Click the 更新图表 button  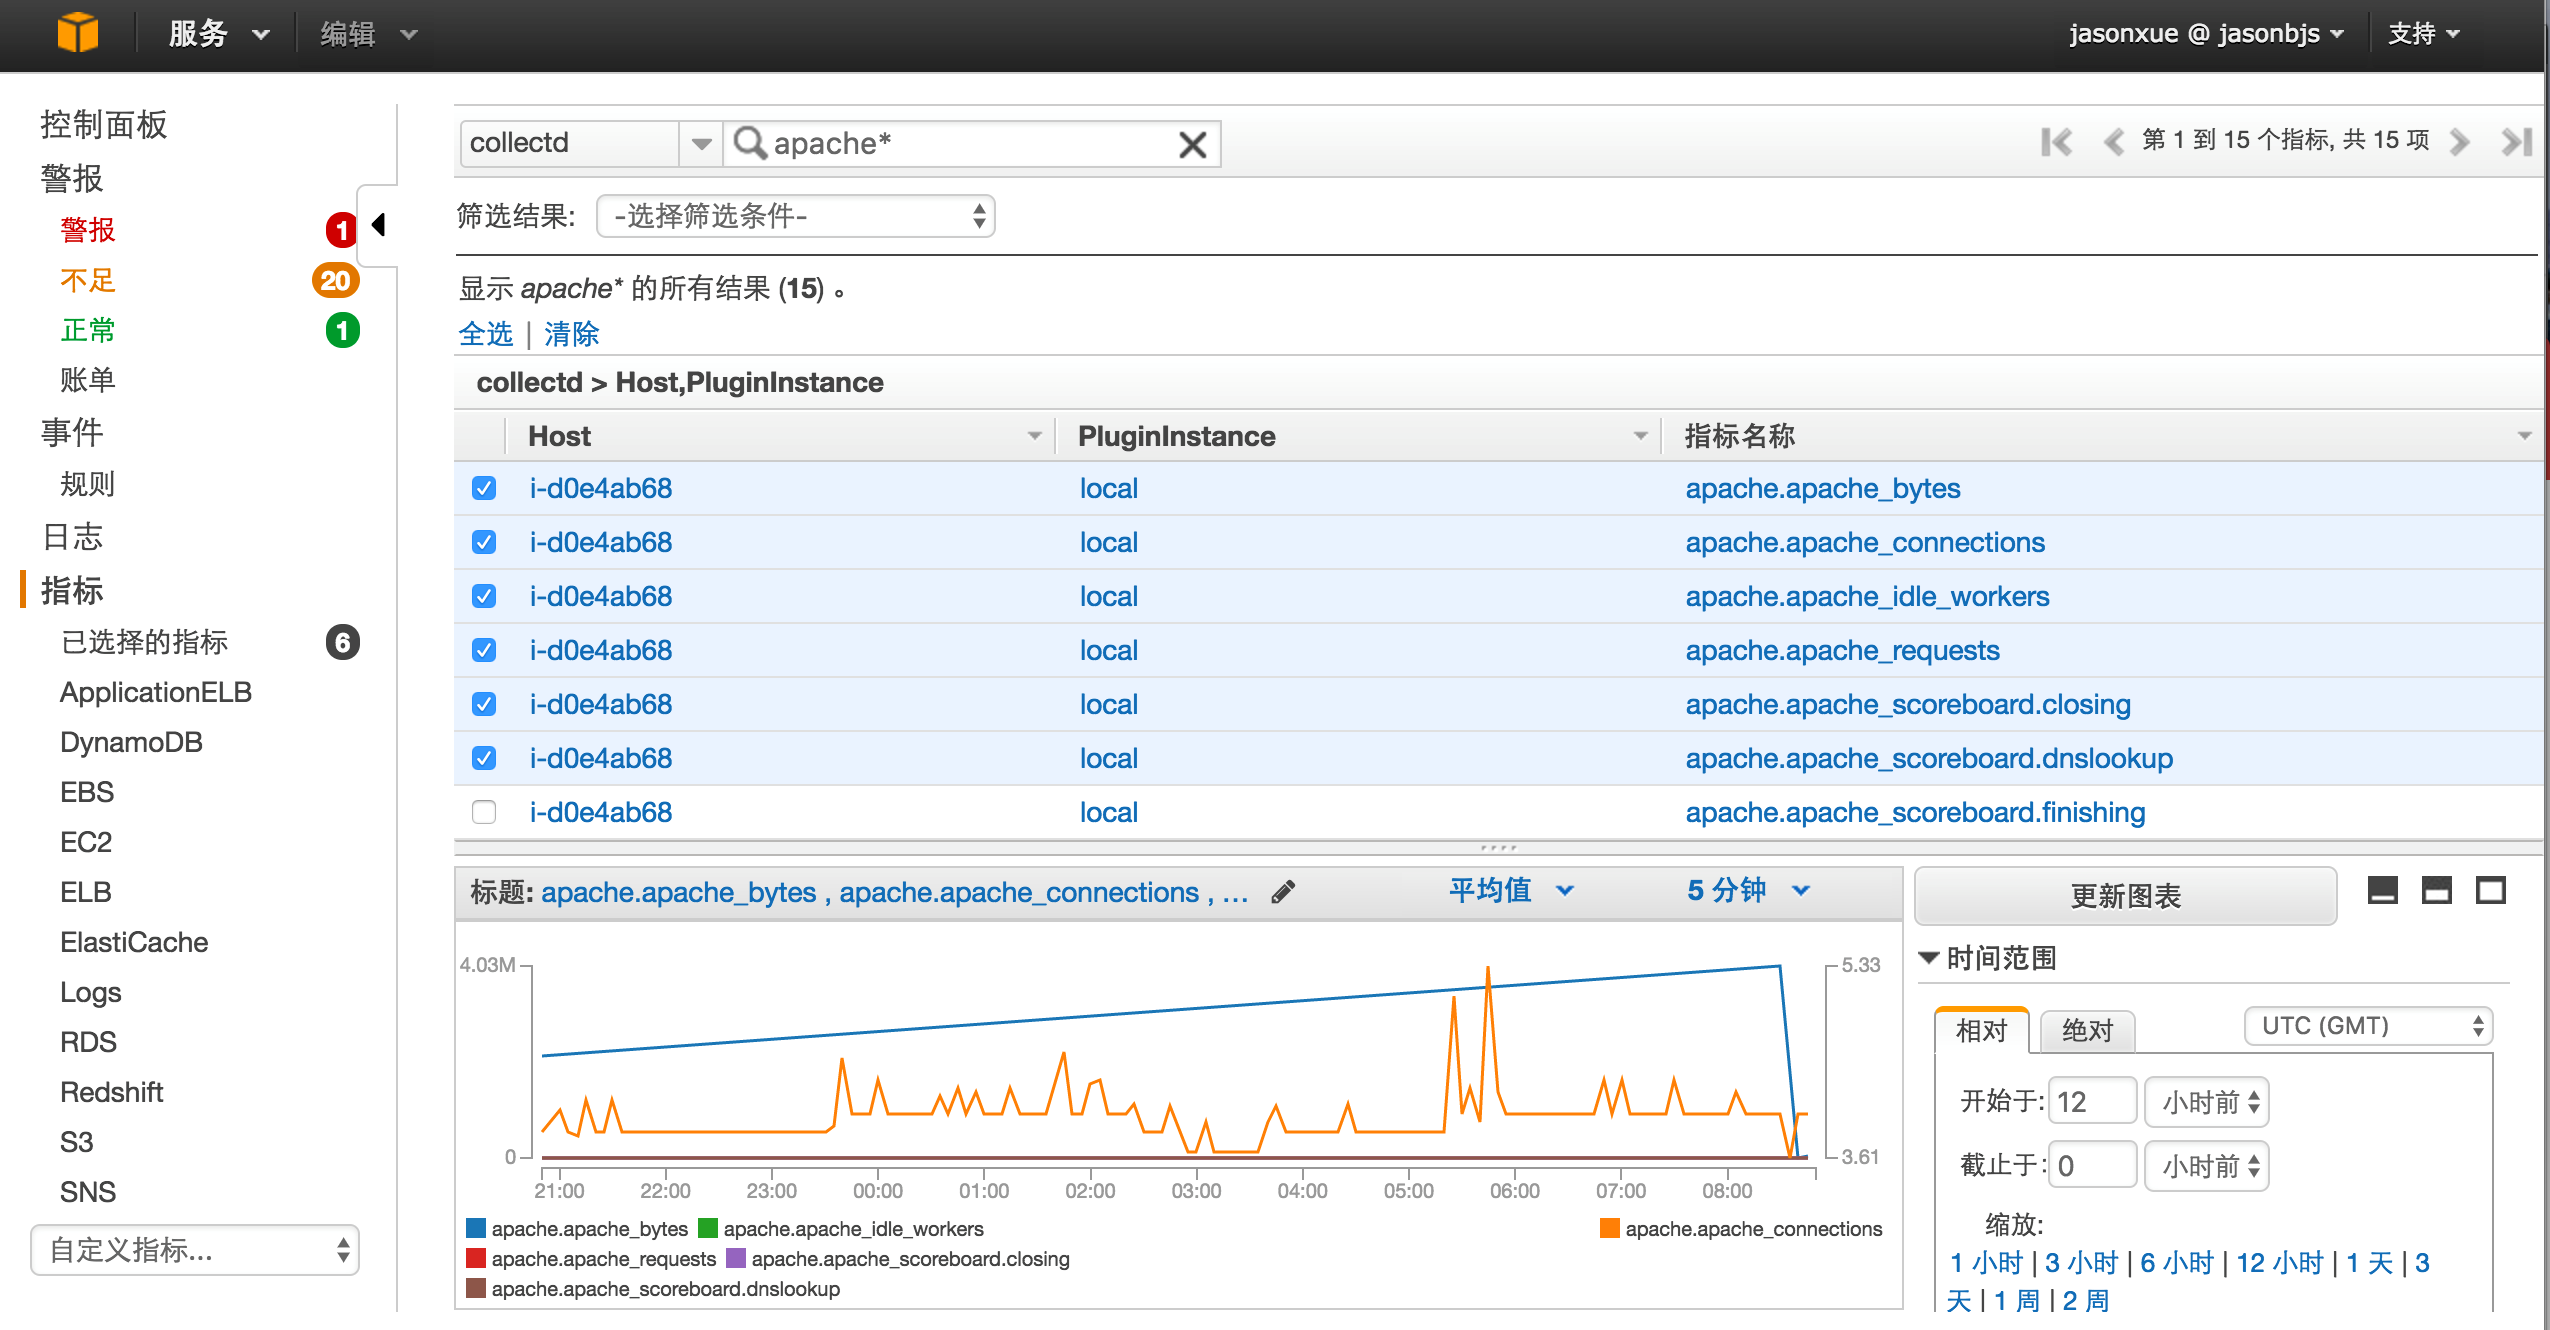pos(2124,896)
